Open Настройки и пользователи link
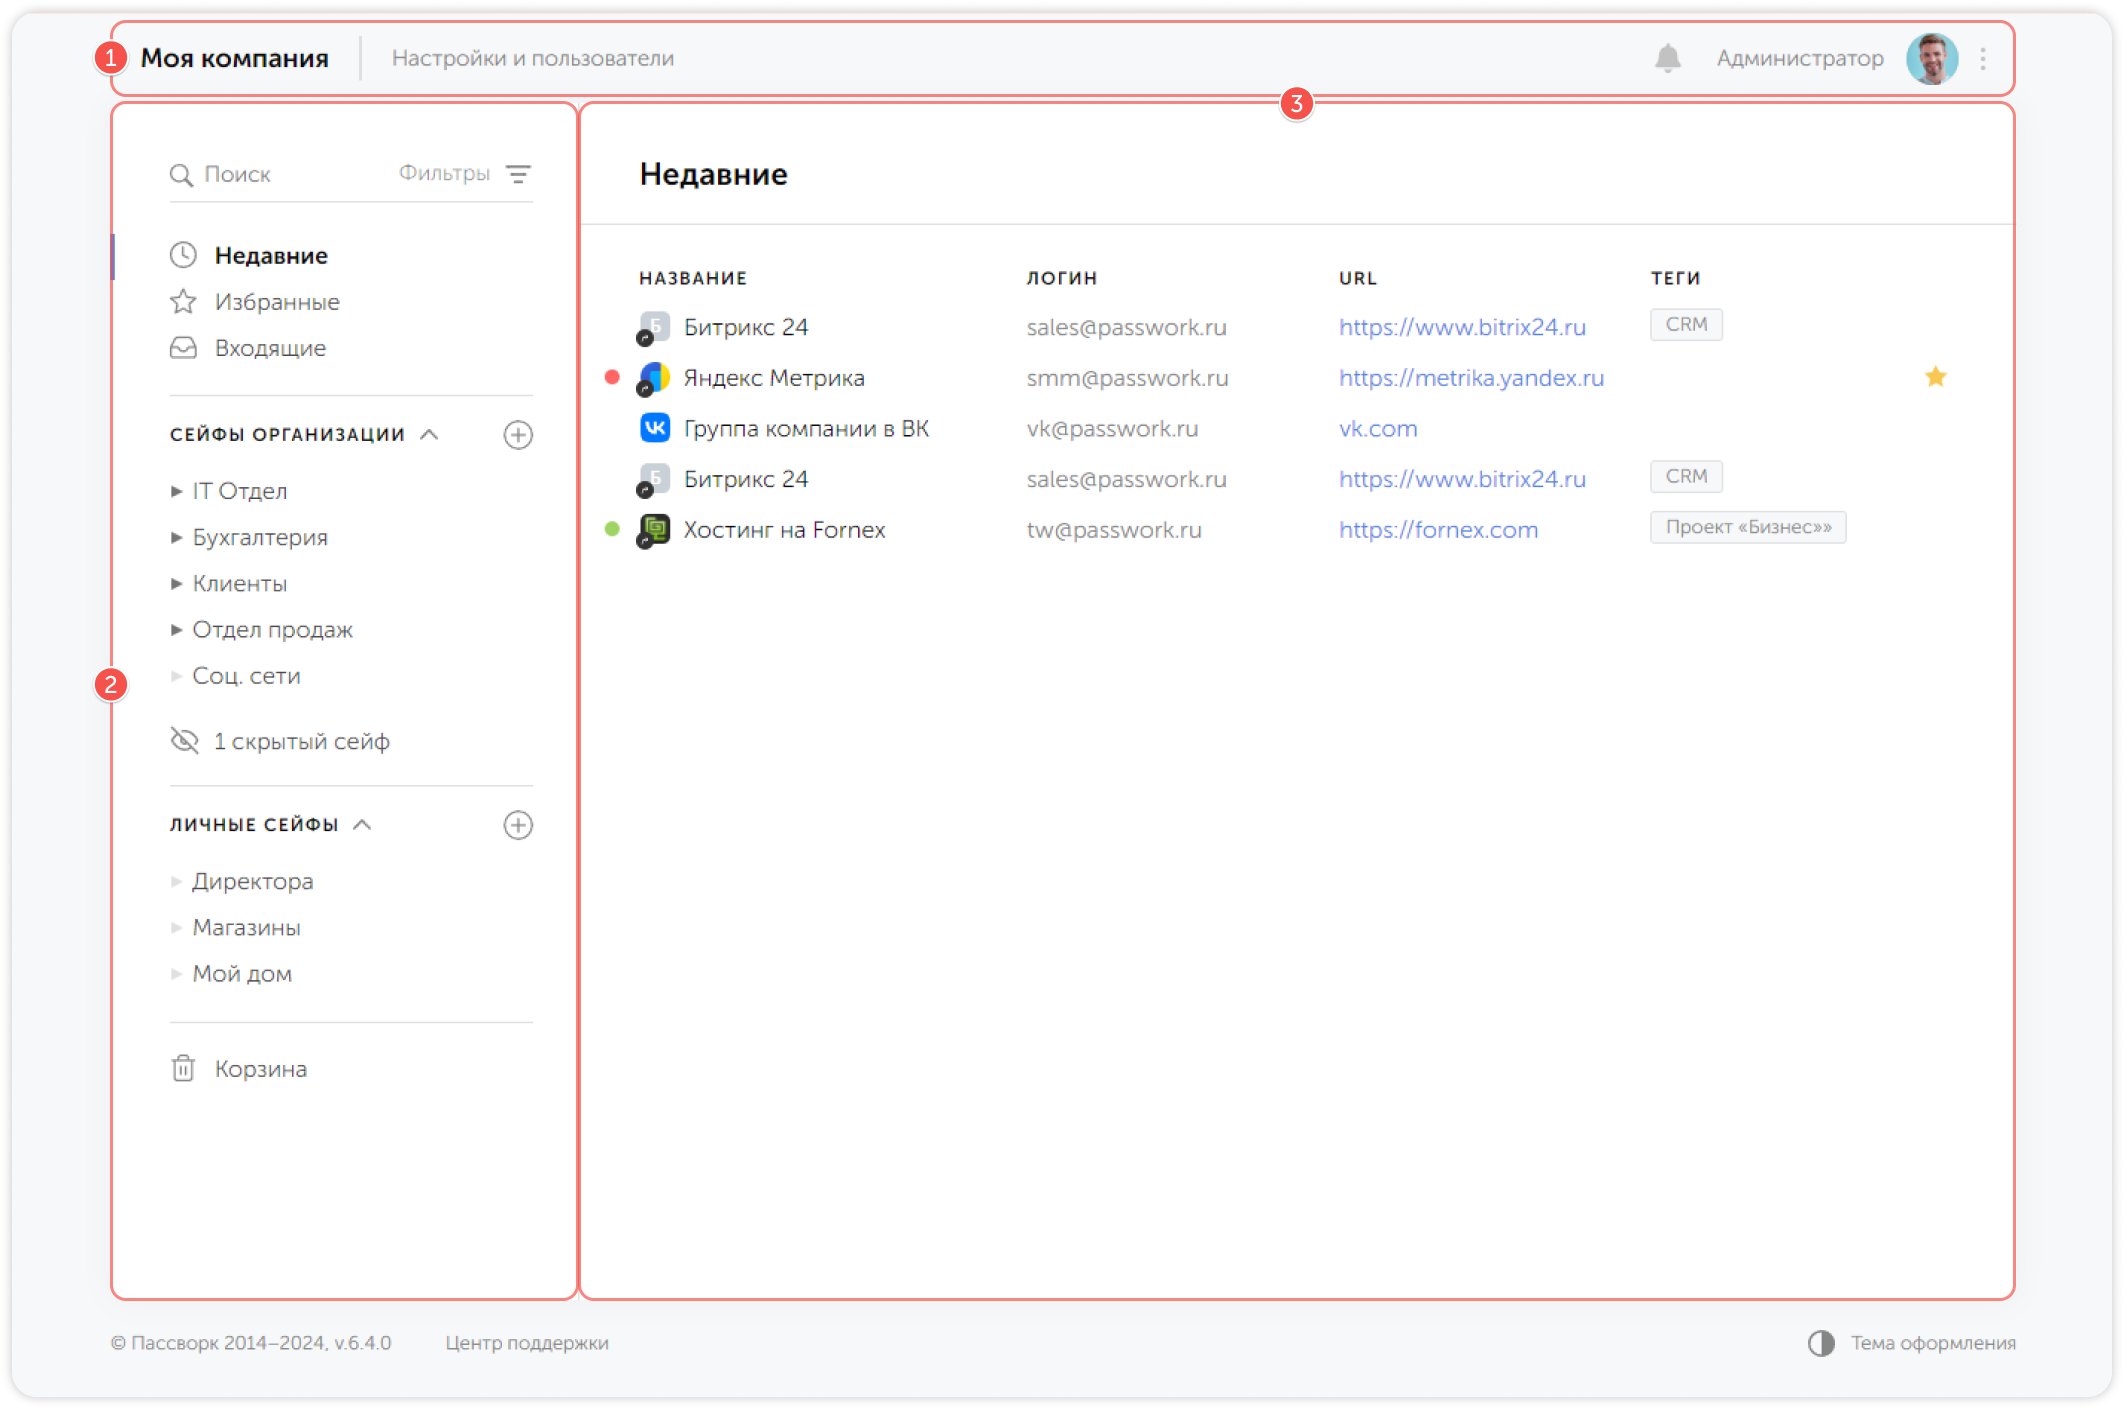The width and height of the screenshot is (2124, 1410). coord(532,58)
